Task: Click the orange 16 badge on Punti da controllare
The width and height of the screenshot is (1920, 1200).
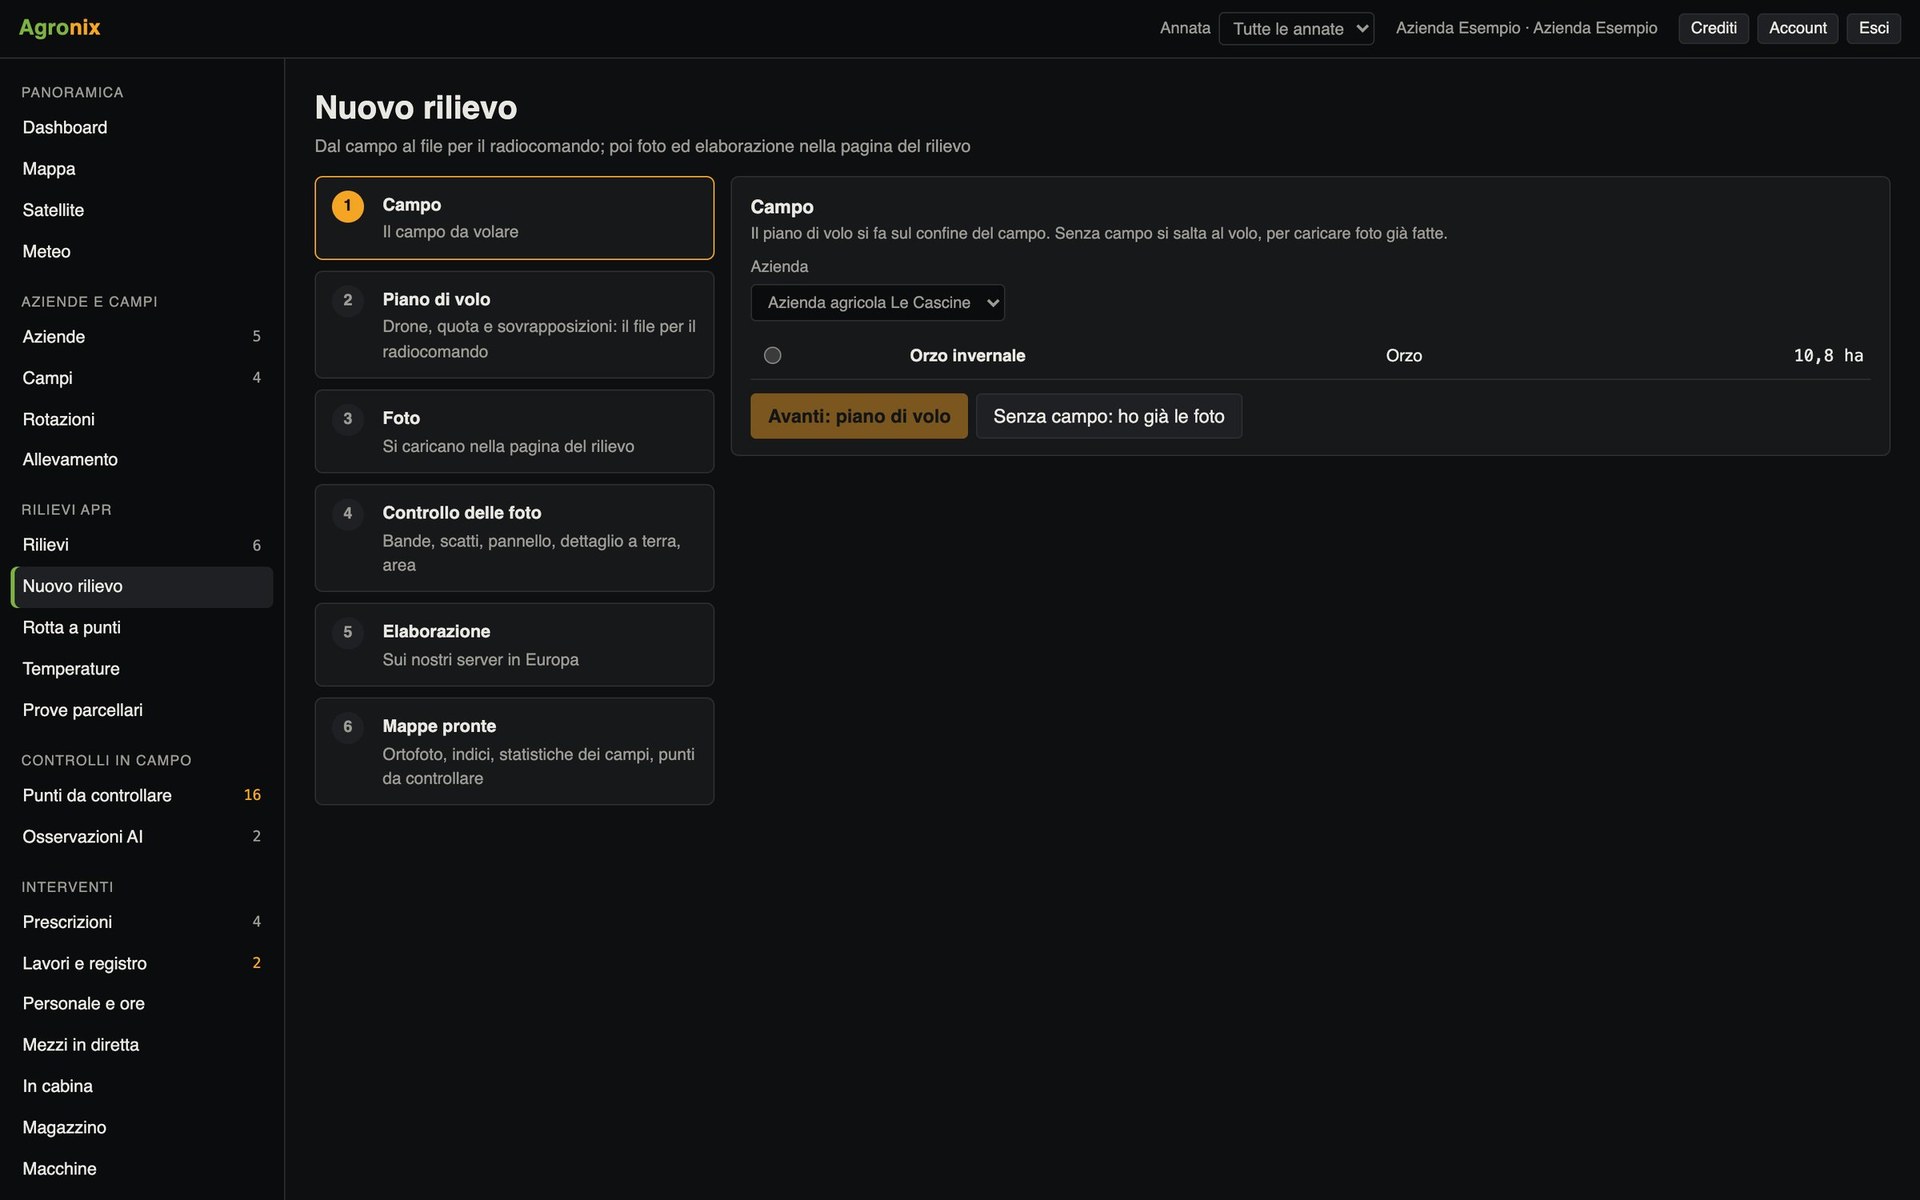Action: click(252, 795)
